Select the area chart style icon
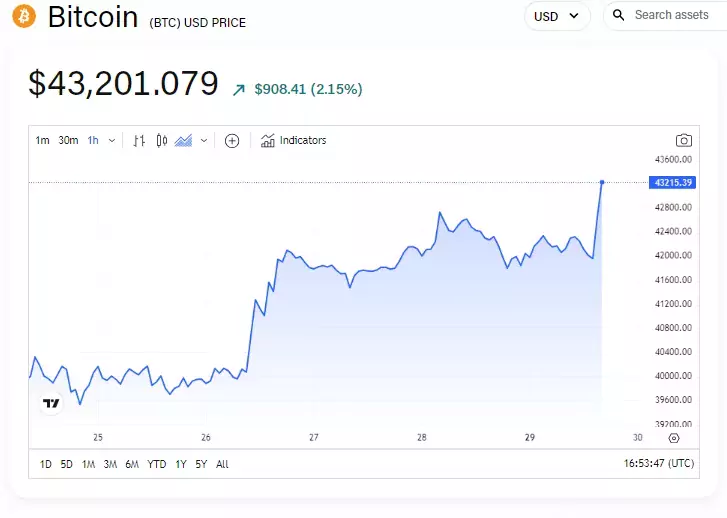This screenshot has width=727, height=518. tap(183, 140)
